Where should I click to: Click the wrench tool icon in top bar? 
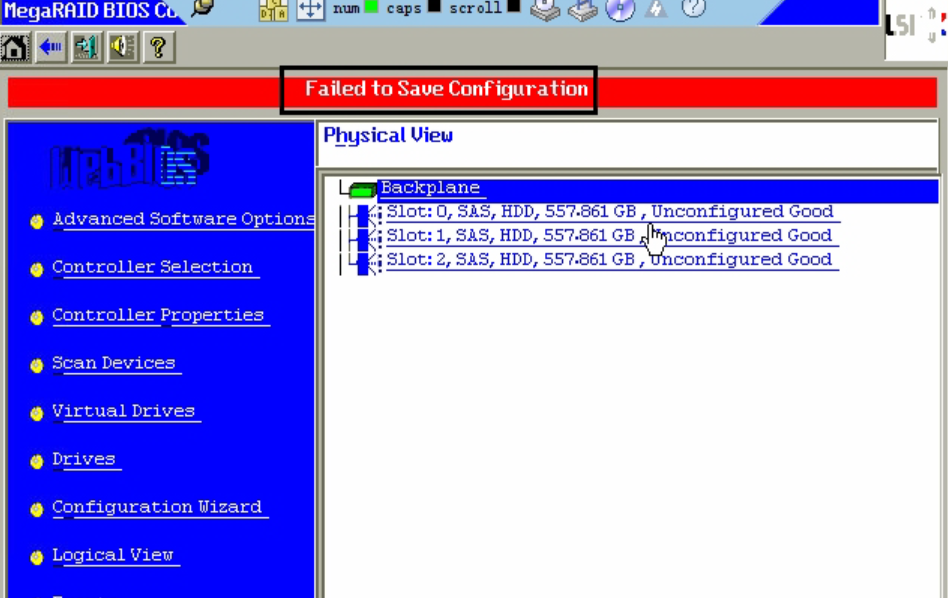203,8
